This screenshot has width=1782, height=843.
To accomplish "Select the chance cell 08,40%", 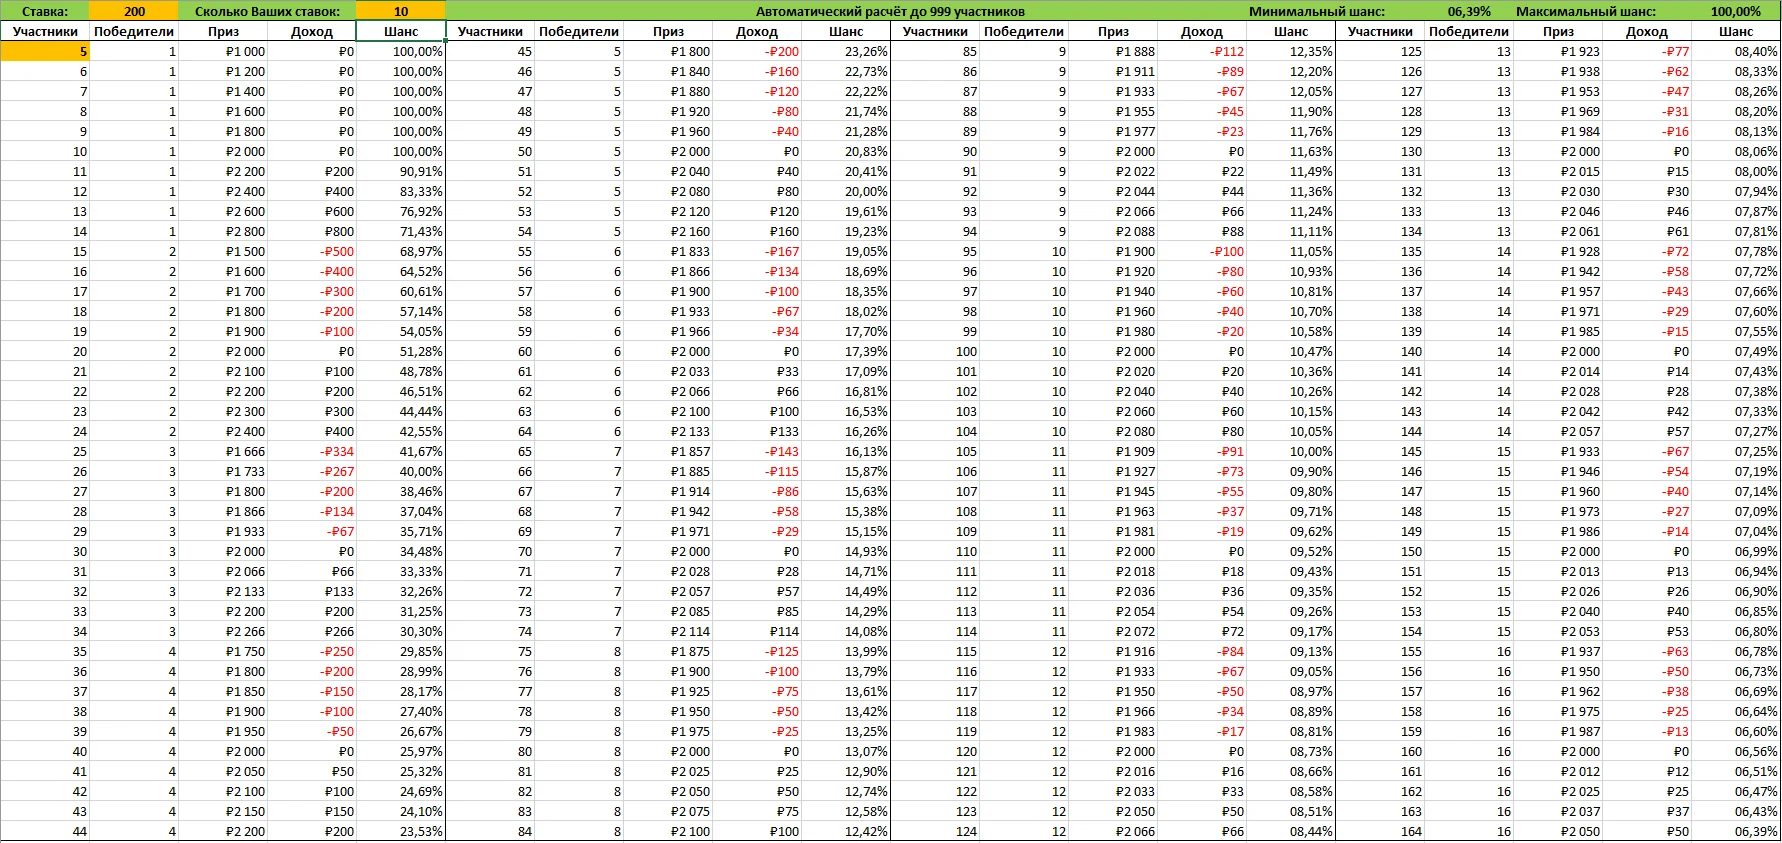I will click(x=1736, y=51).
